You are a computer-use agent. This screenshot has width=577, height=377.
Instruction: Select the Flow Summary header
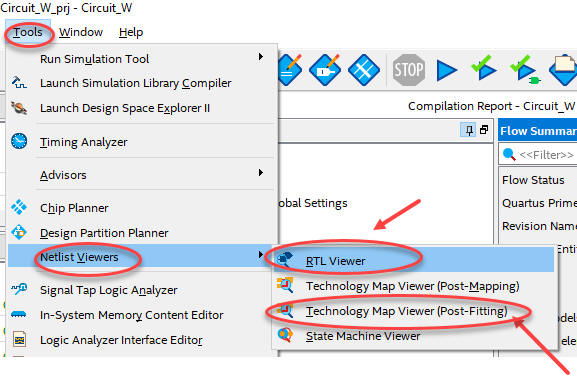pyautogui.click(x=538, y=131)
